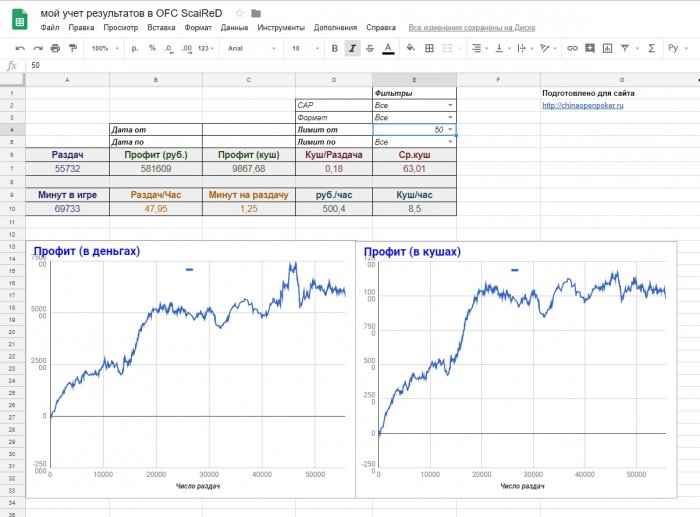Toggle strikethrough formatting
Screen dimensions: 700x517
370,47
